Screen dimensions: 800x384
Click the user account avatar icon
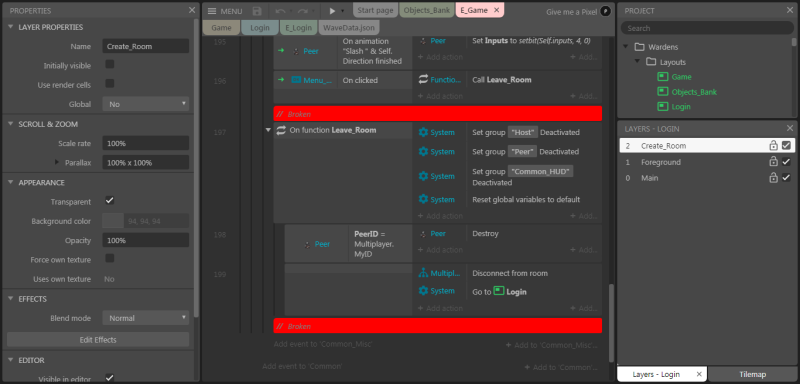[x=606, y=11]
